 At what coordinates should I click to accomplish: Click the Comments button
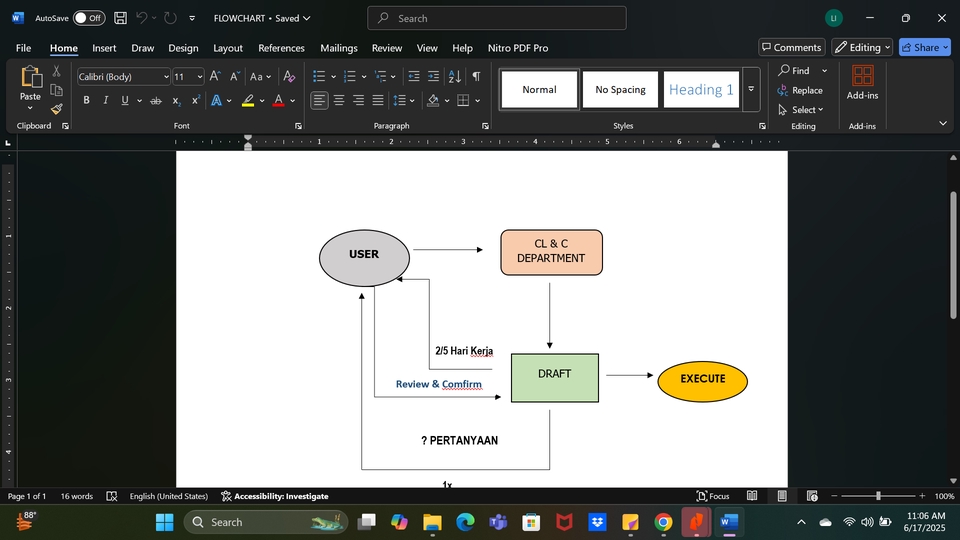pos(791,47)
